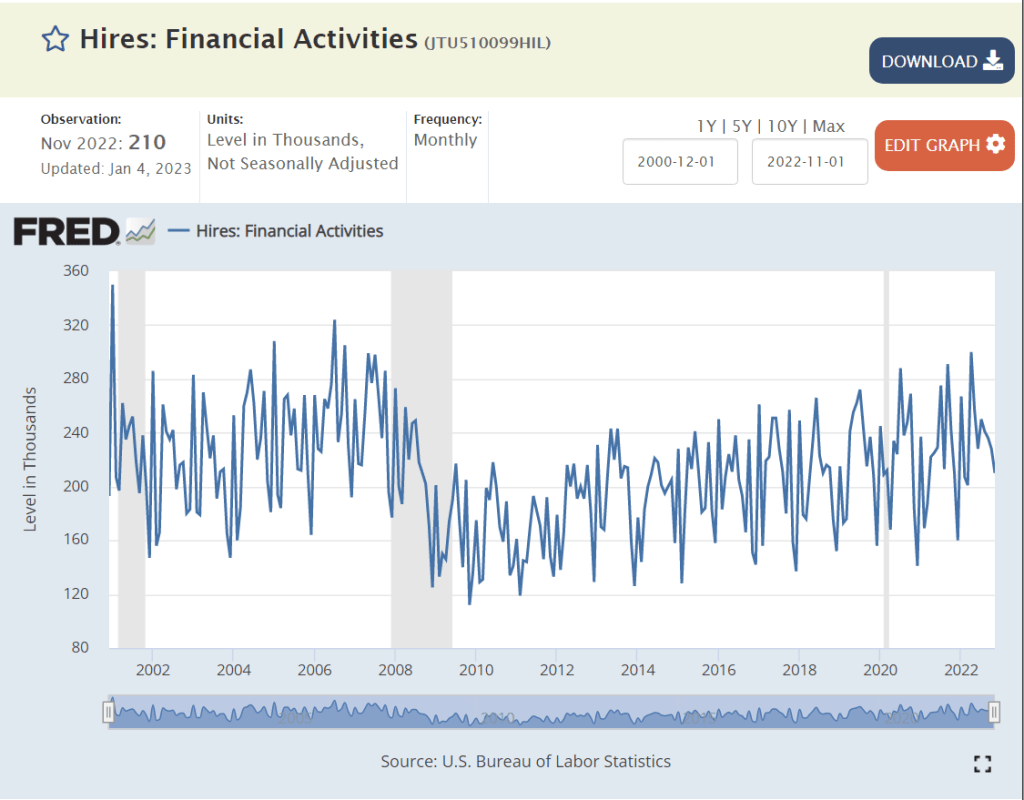Viewport: 1024px width, 800px height.
Task: Click the gear icon on Edit Graph
Action: 995,144
